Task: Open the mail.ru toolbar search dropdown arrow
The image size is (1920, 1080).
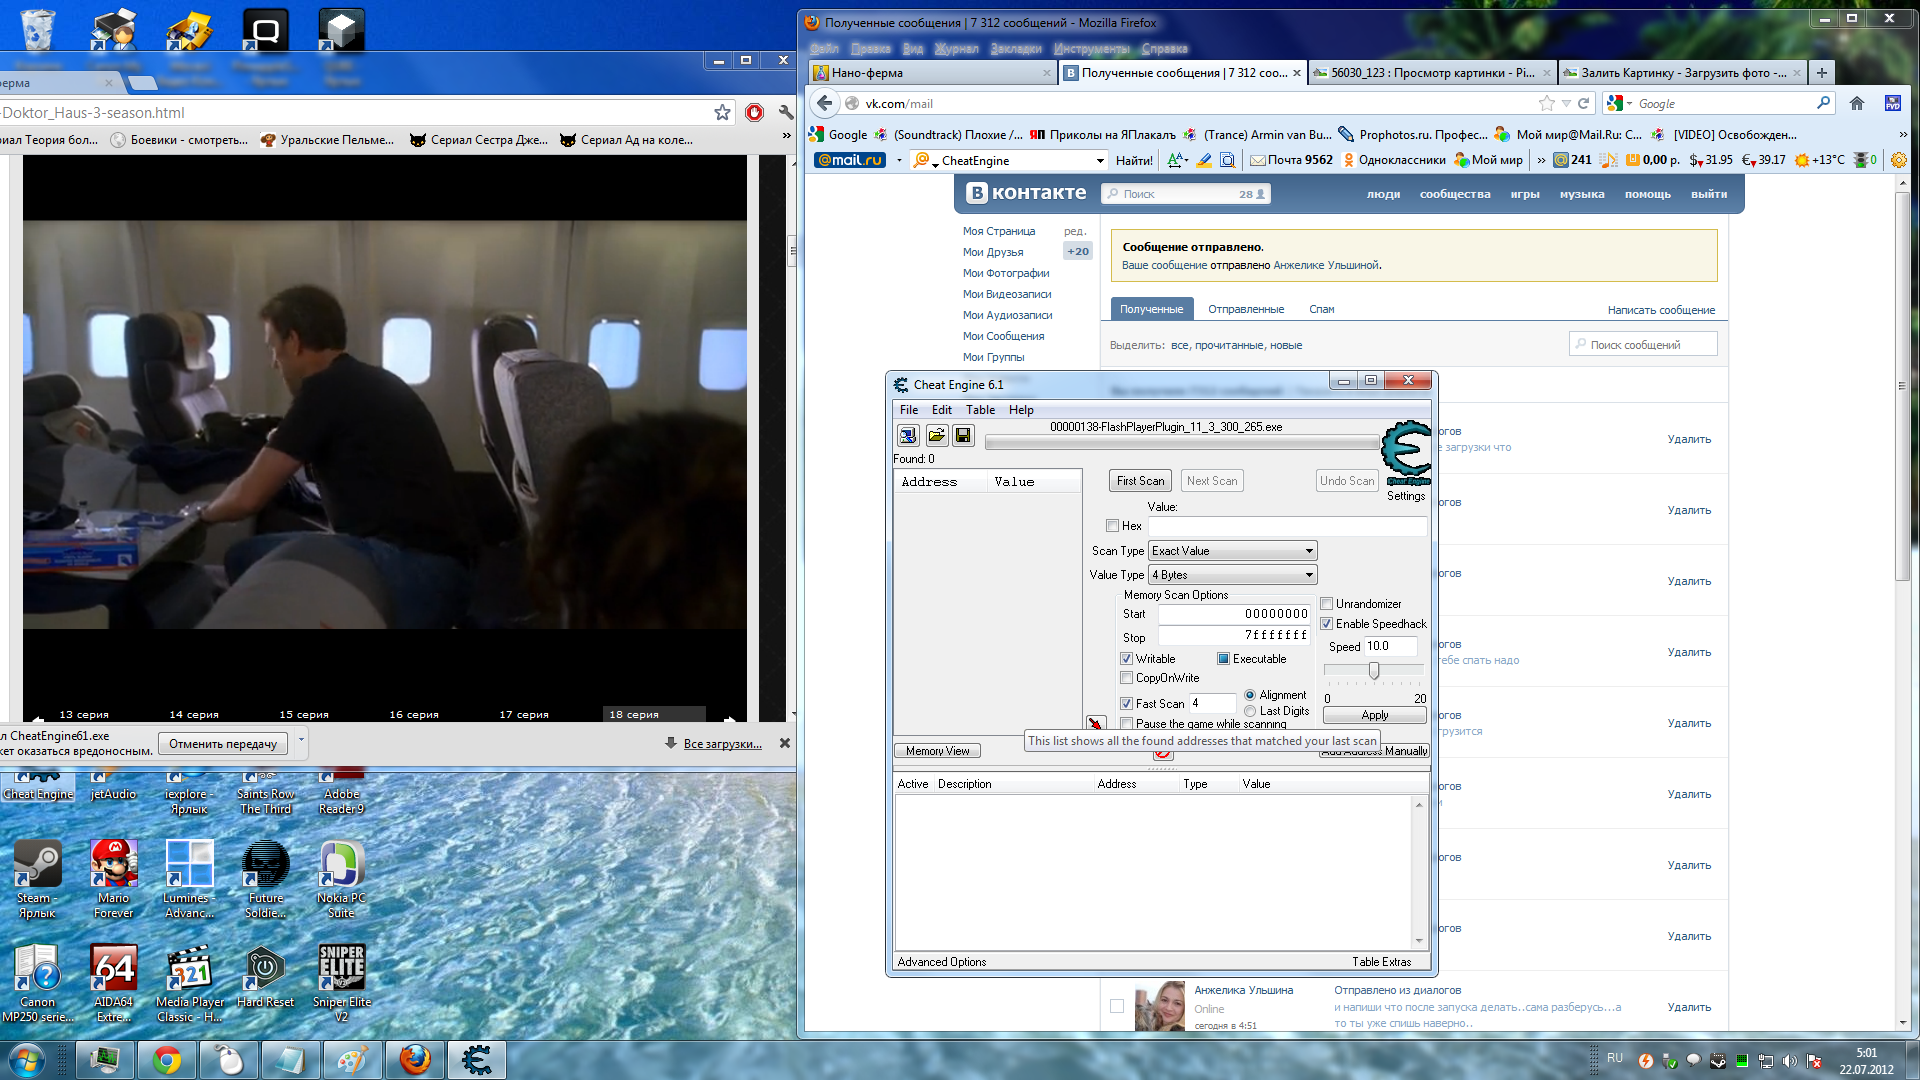Action: (x=1100, y=160)
